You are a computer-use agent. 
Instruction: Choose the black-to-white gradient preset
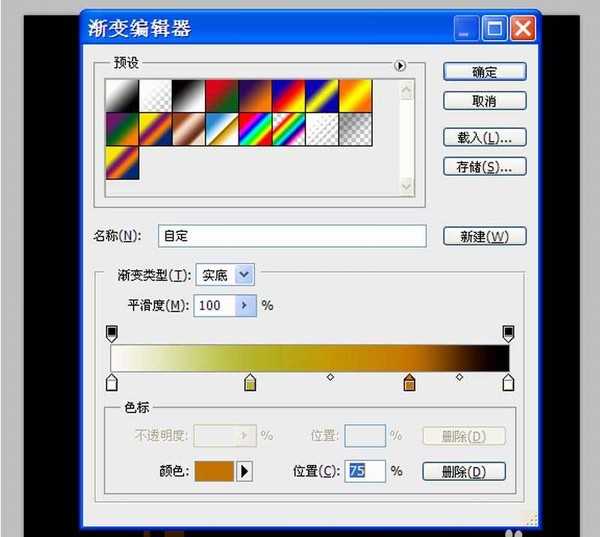[x=188, y=96]
